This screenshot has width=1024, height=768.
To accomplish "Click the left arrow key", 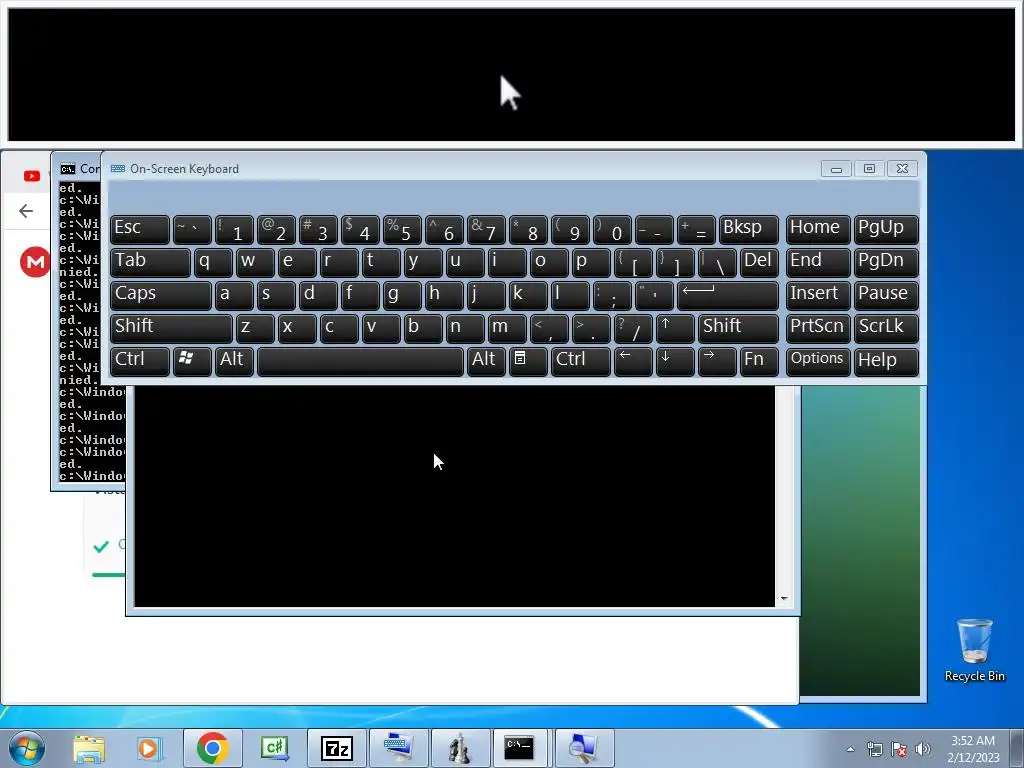I will [x=633, y=361].
